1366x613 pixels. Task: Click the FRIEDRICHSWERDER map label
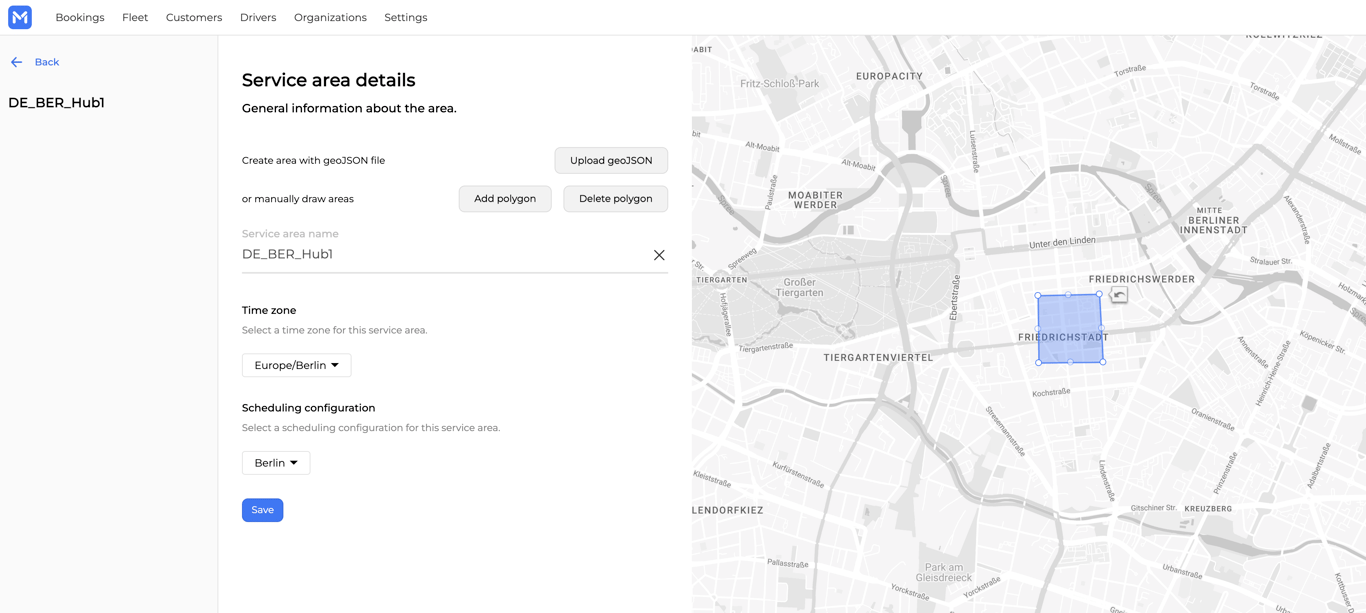pyautogui.click(x=1141, y=279)
